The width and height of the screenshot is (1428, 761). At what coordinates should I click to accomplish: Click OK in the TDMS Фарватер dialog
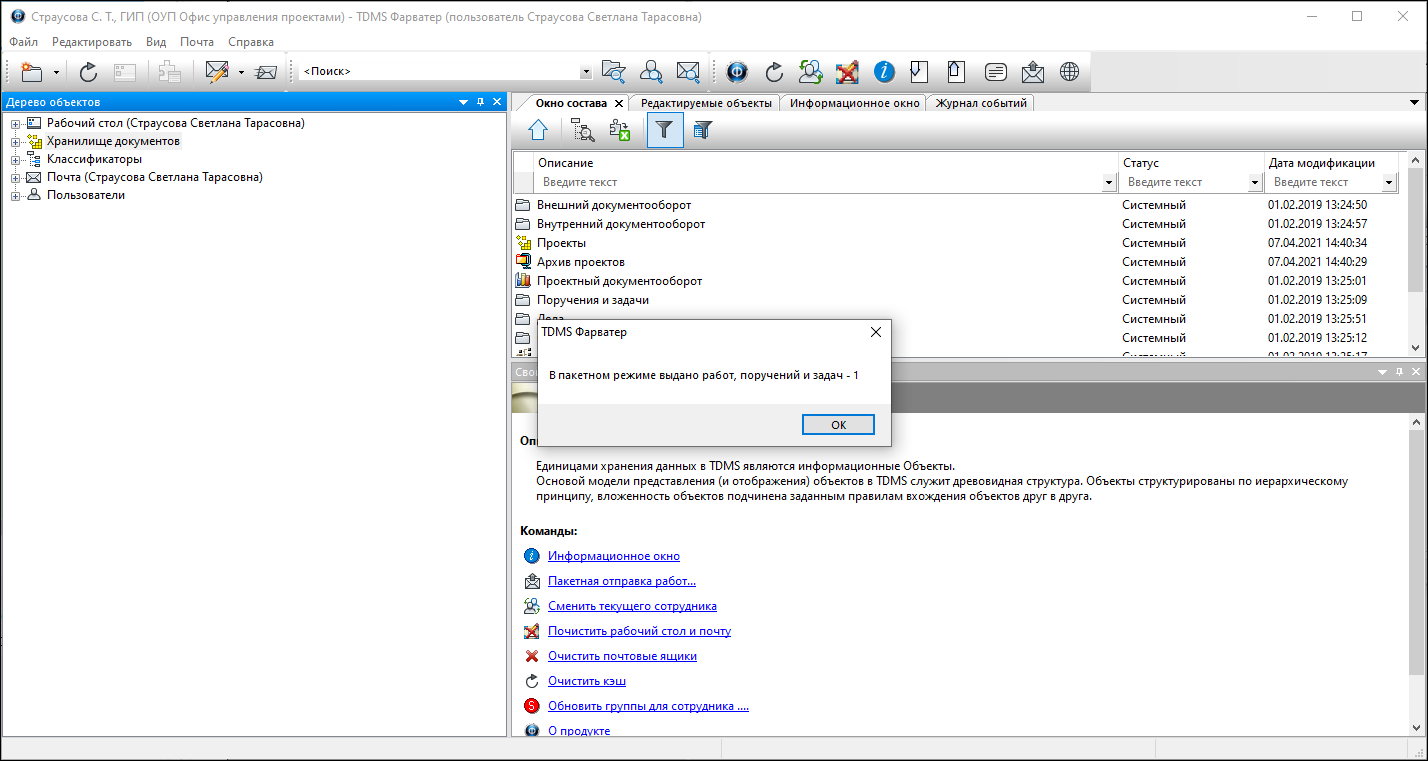(x=838, y=425)
